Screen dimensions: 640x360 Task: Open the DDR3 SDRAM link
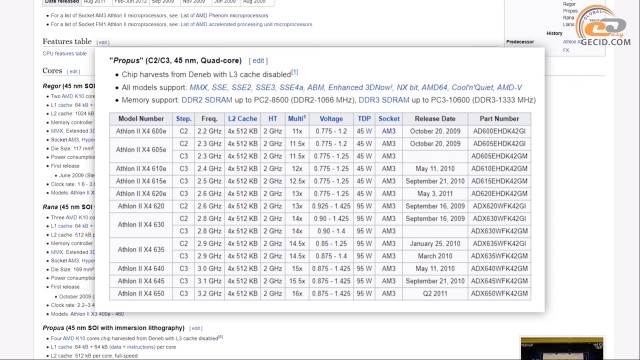(x=384, y=100)
